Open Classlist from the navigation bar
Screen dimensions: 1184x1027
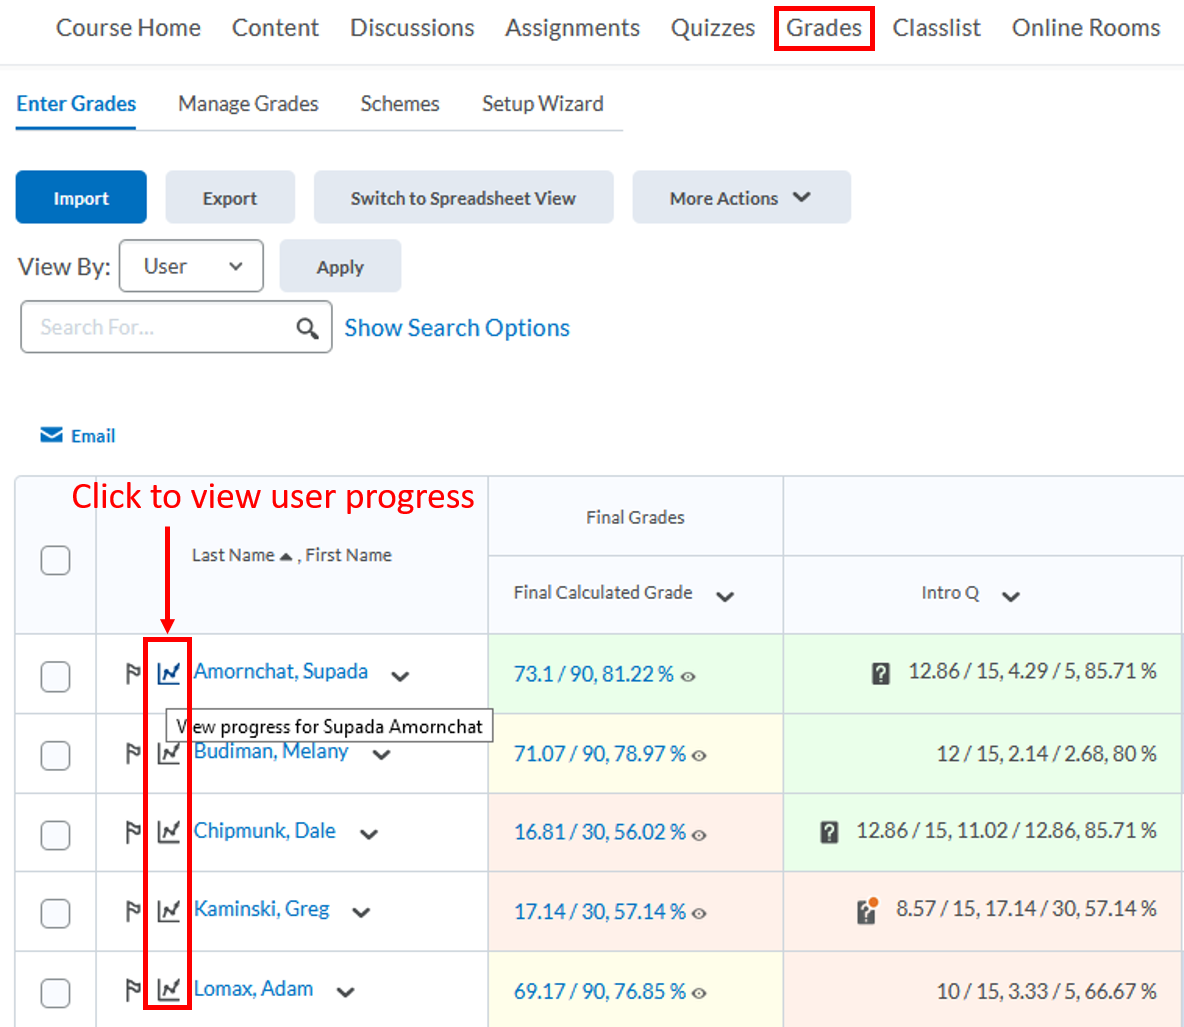(x=936, y=28)
